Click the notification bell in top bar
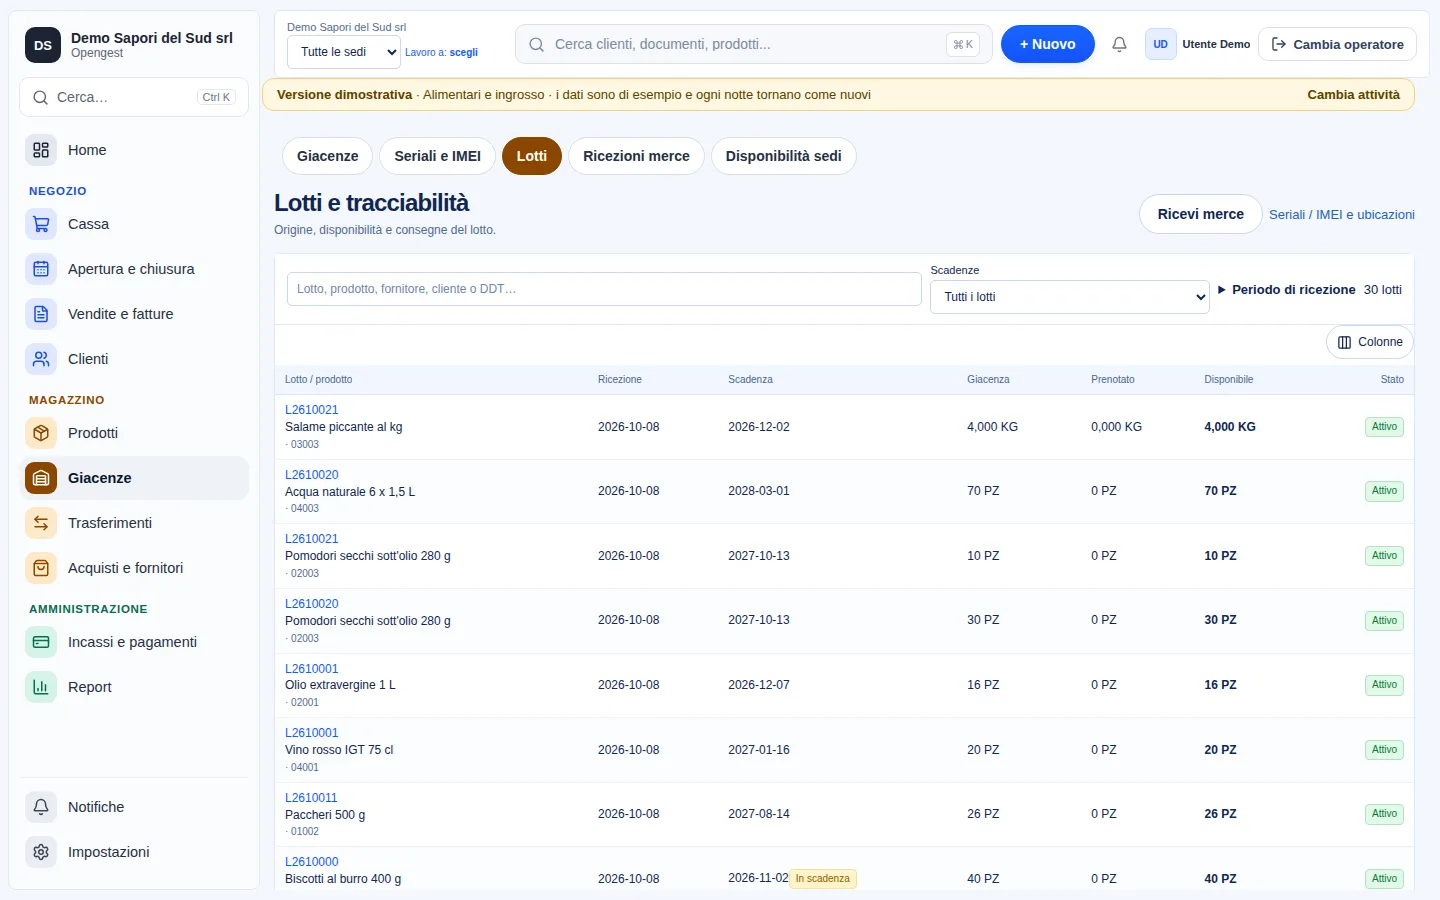This screenshot has width=1440, height=900. click(x=1120, y=44)
